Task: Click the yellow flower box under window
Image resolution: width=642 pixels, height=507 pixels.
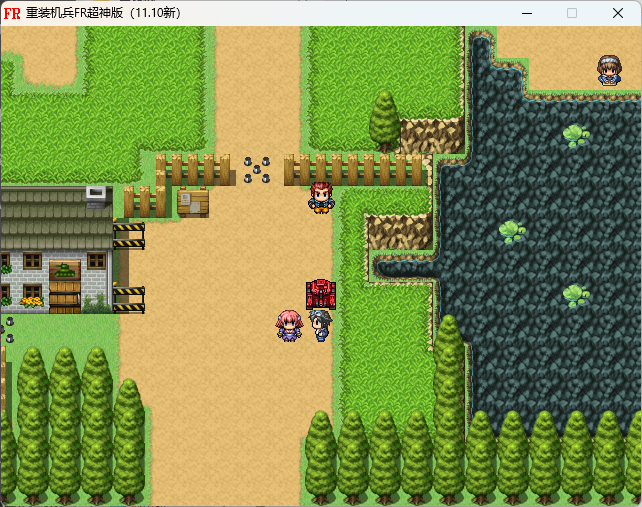Action: click(32, 302)
